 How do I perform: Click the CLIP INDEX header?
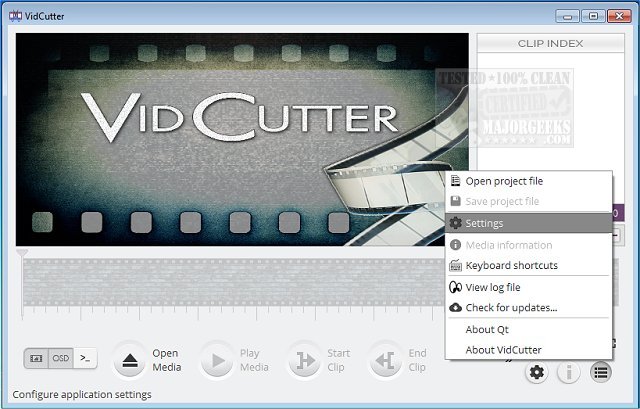[x=550, y=43]
